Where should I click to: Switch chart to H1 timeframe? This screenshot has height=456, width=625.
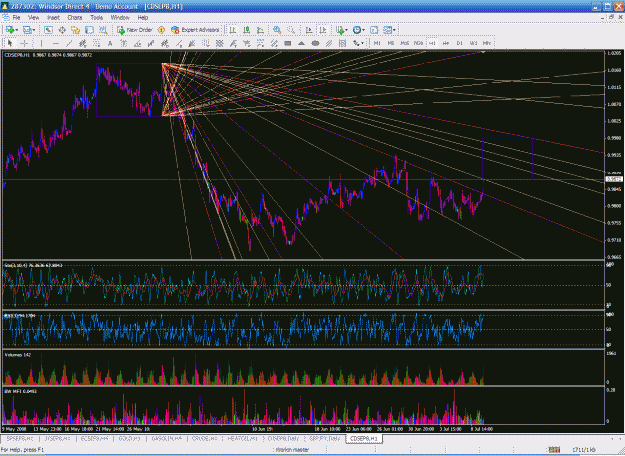[x=432, y=43]
